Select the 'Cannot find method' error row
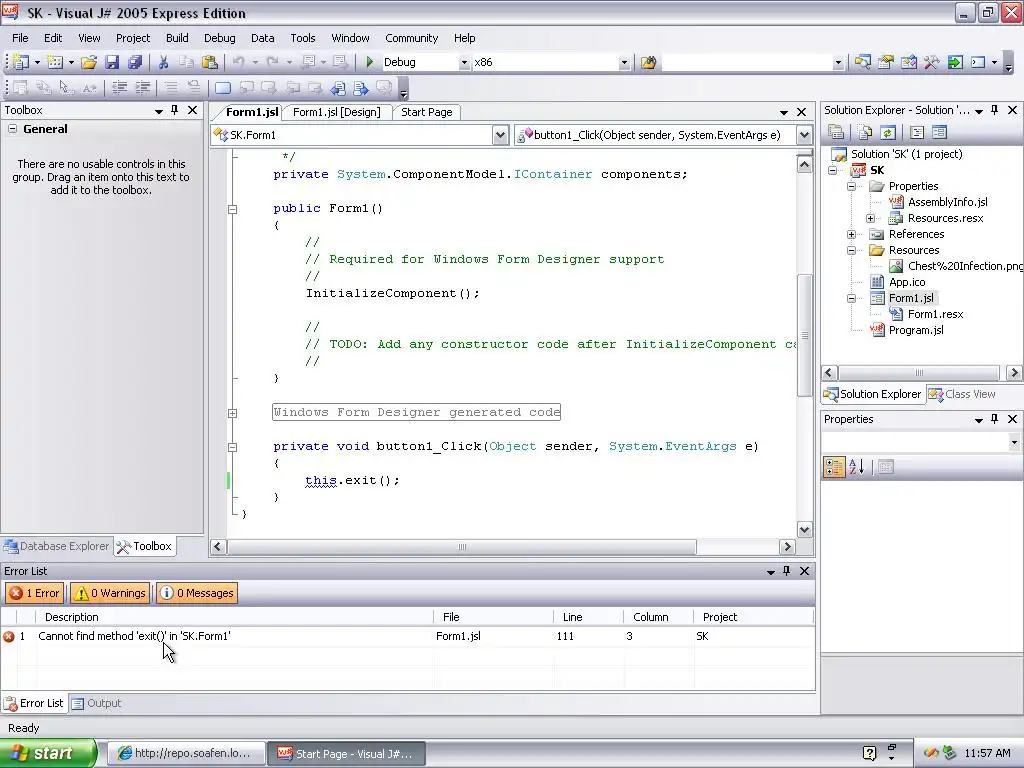The height and width of the screenshot is (768, 1024). 408,636
